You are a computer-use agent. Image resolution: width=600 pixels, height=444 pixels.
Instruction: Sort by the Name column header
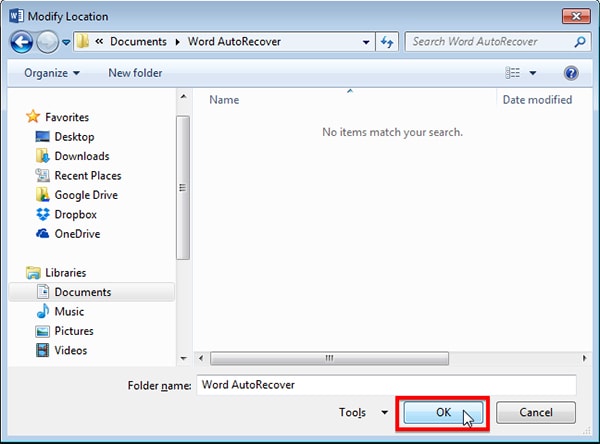point(224,100)
